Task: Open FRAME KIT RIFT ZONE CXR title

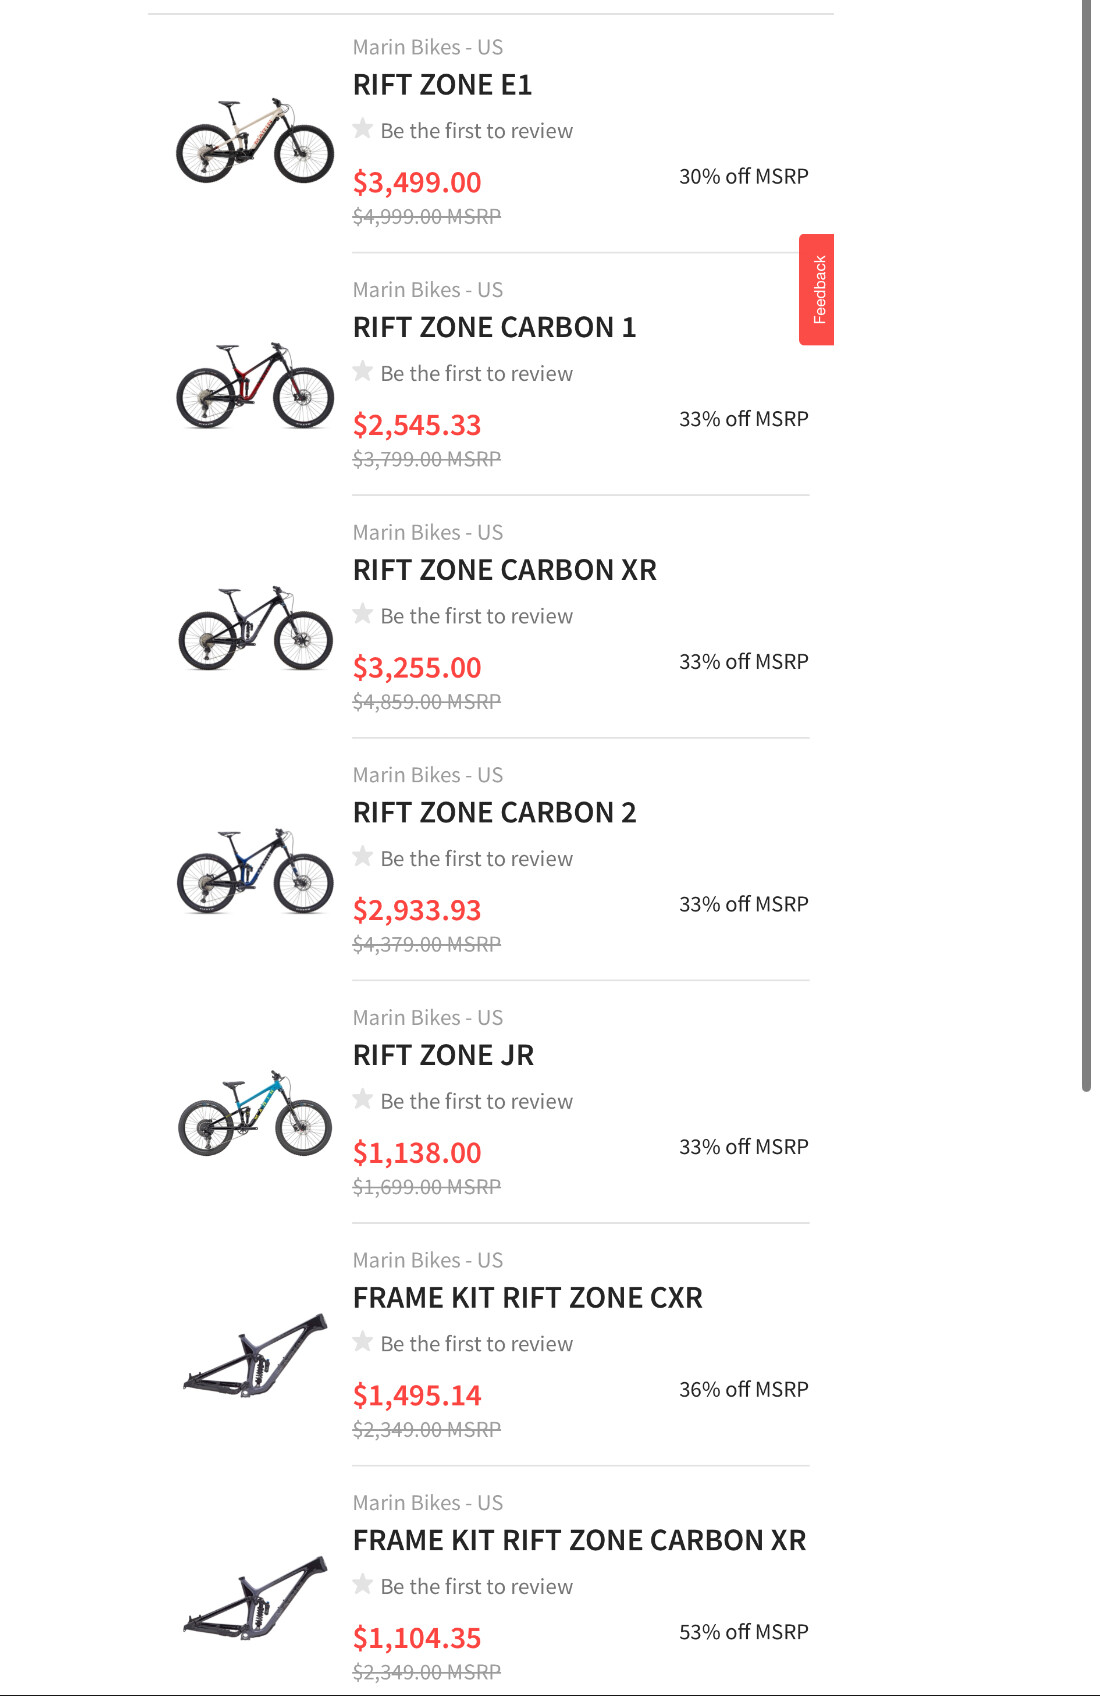Action: [527, 1298]
